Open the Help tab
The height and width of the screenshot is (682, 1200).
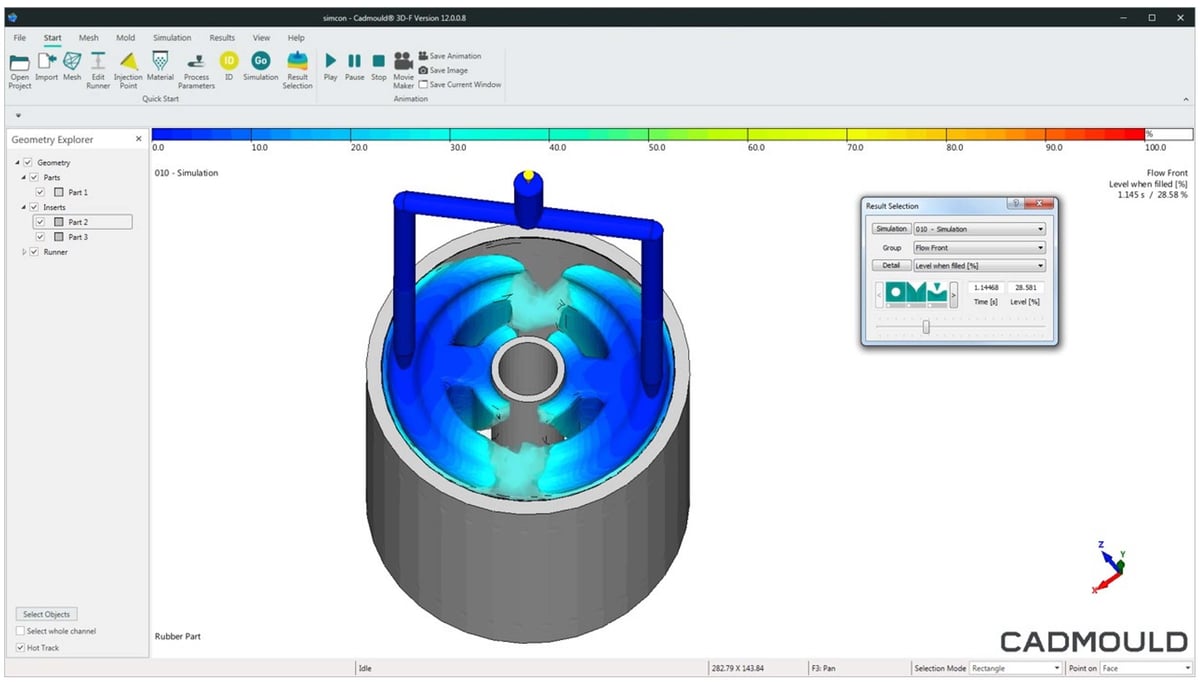pos(296,38)
